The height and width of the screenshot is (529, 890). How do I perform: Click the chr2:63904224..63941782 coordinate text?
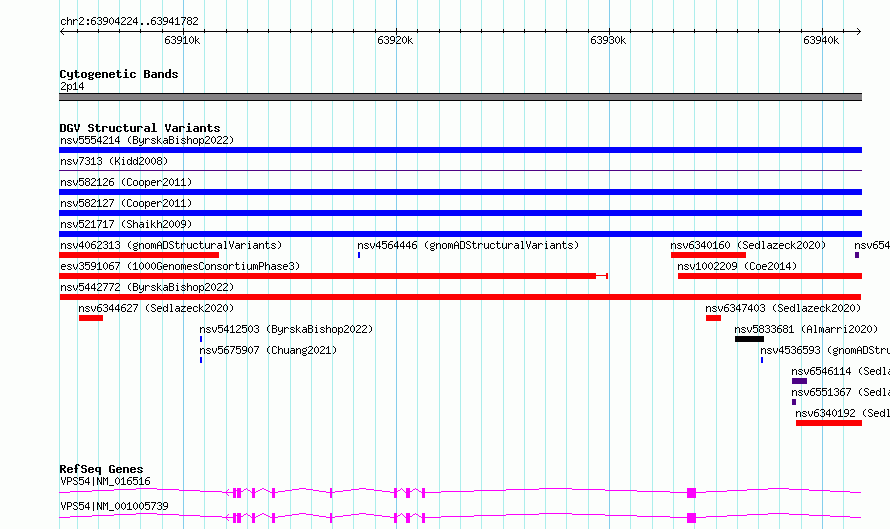[x=129, y=21]
